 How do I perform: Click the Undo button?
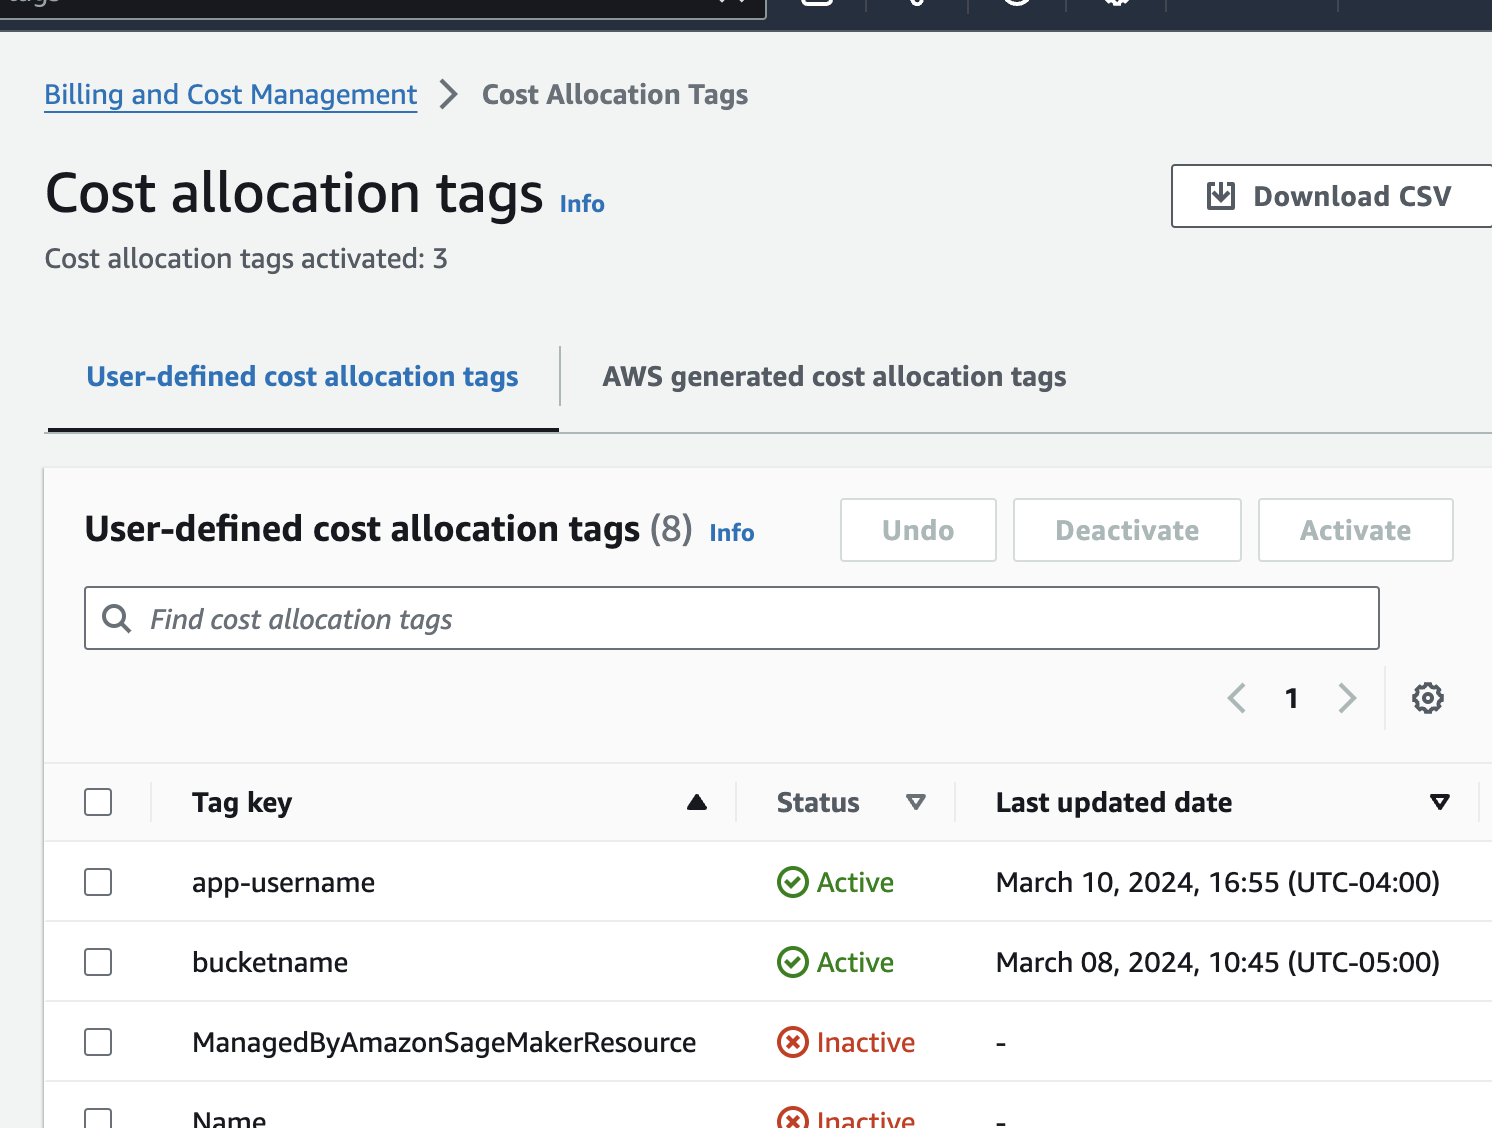coord(918,530)
